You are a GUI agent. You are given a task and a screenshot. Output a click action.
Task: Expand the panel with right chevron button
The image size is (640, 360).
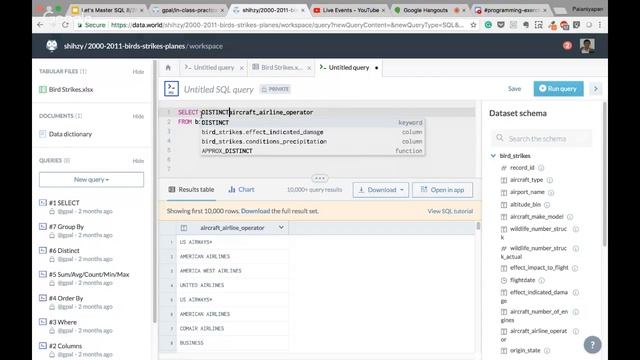(596, 89)
